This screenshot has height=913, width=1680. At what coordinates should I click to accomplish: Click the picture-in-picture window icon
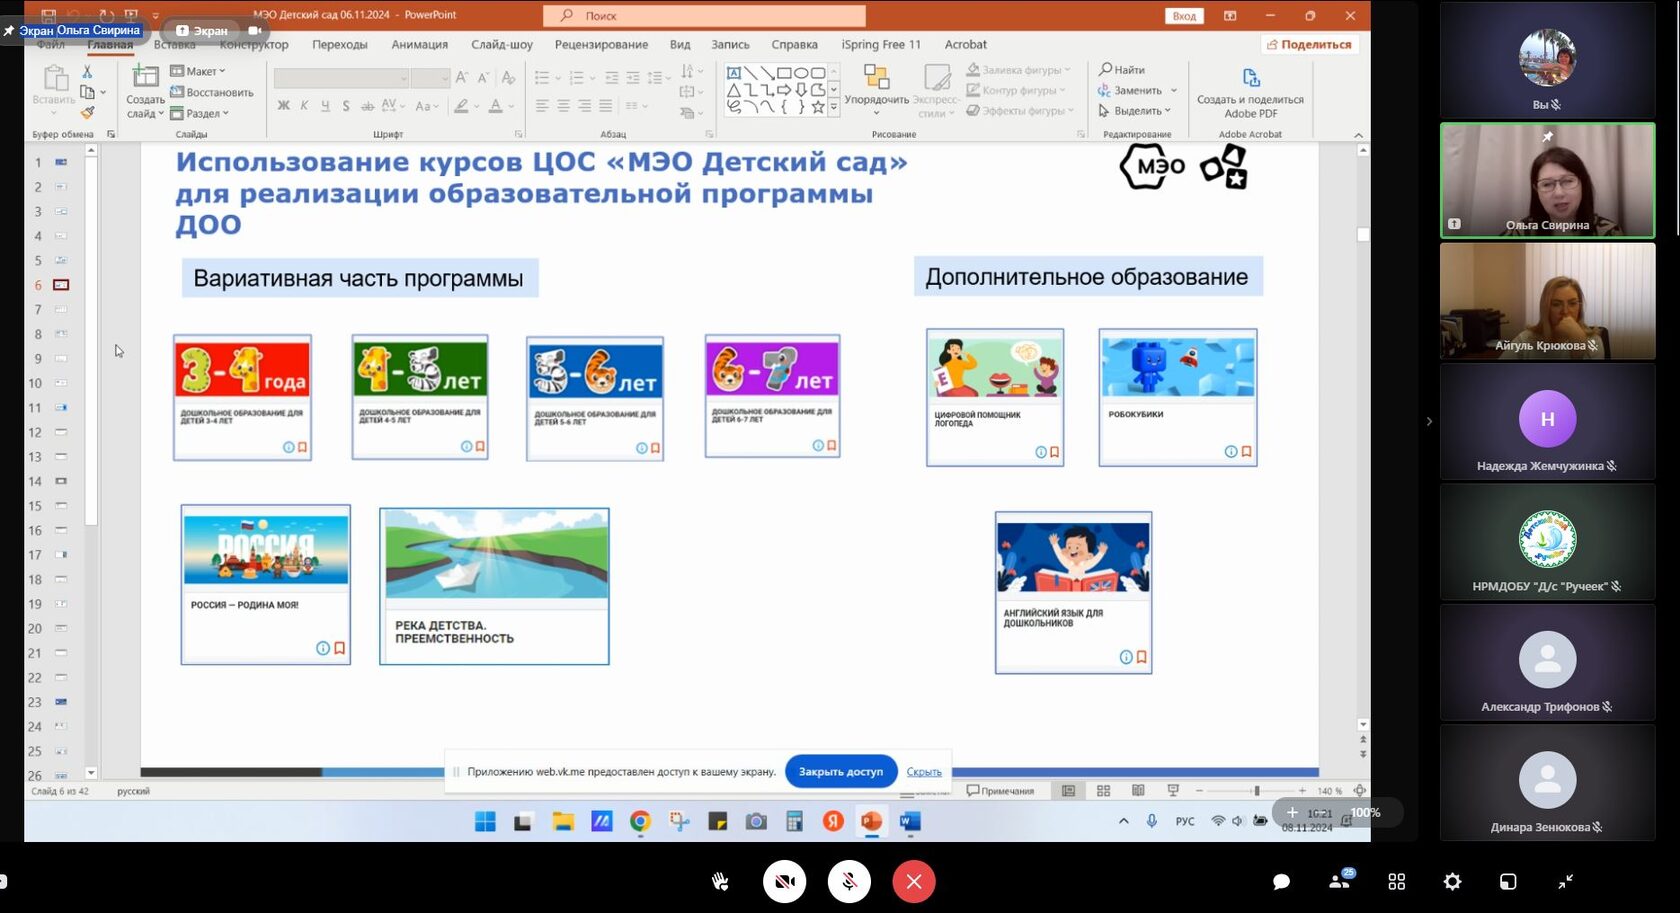tap(1508, 881)
